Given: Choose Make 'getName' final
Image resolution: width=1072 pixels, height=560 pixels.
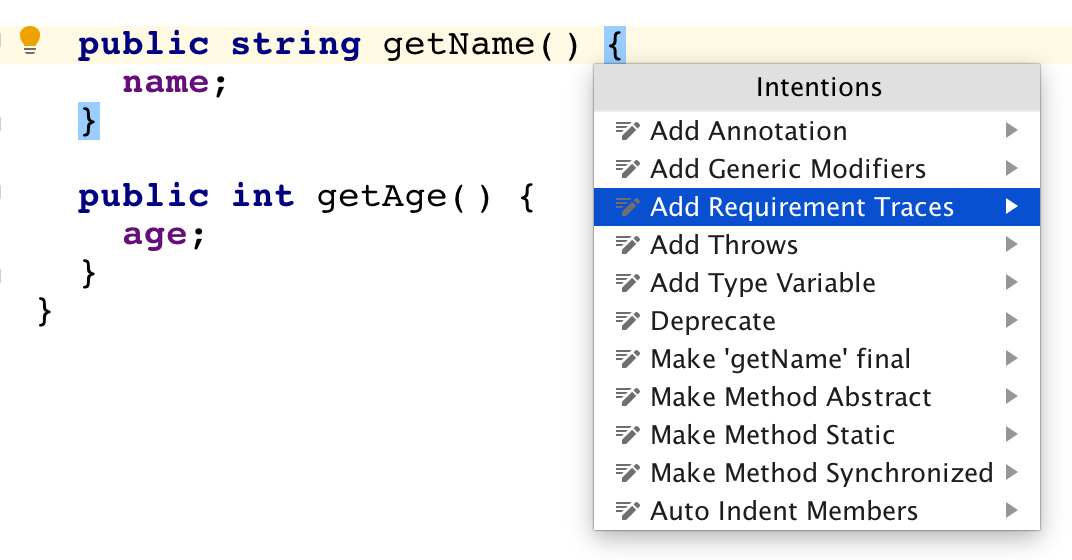Looking at the screenshot, I should click(780, 359).
